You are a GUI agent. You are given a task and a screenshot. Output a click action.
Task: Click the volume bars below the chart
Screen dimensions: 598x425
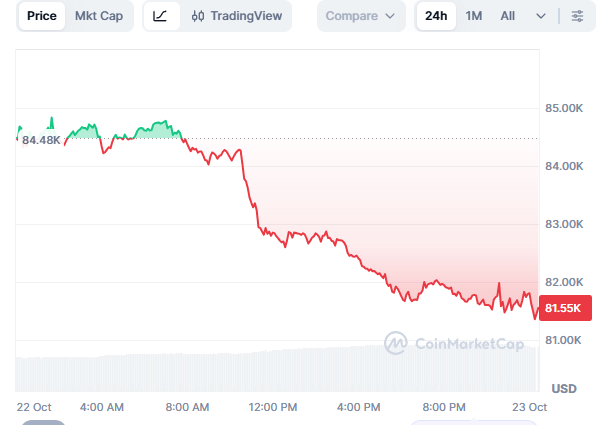click(x=277, y=368)
